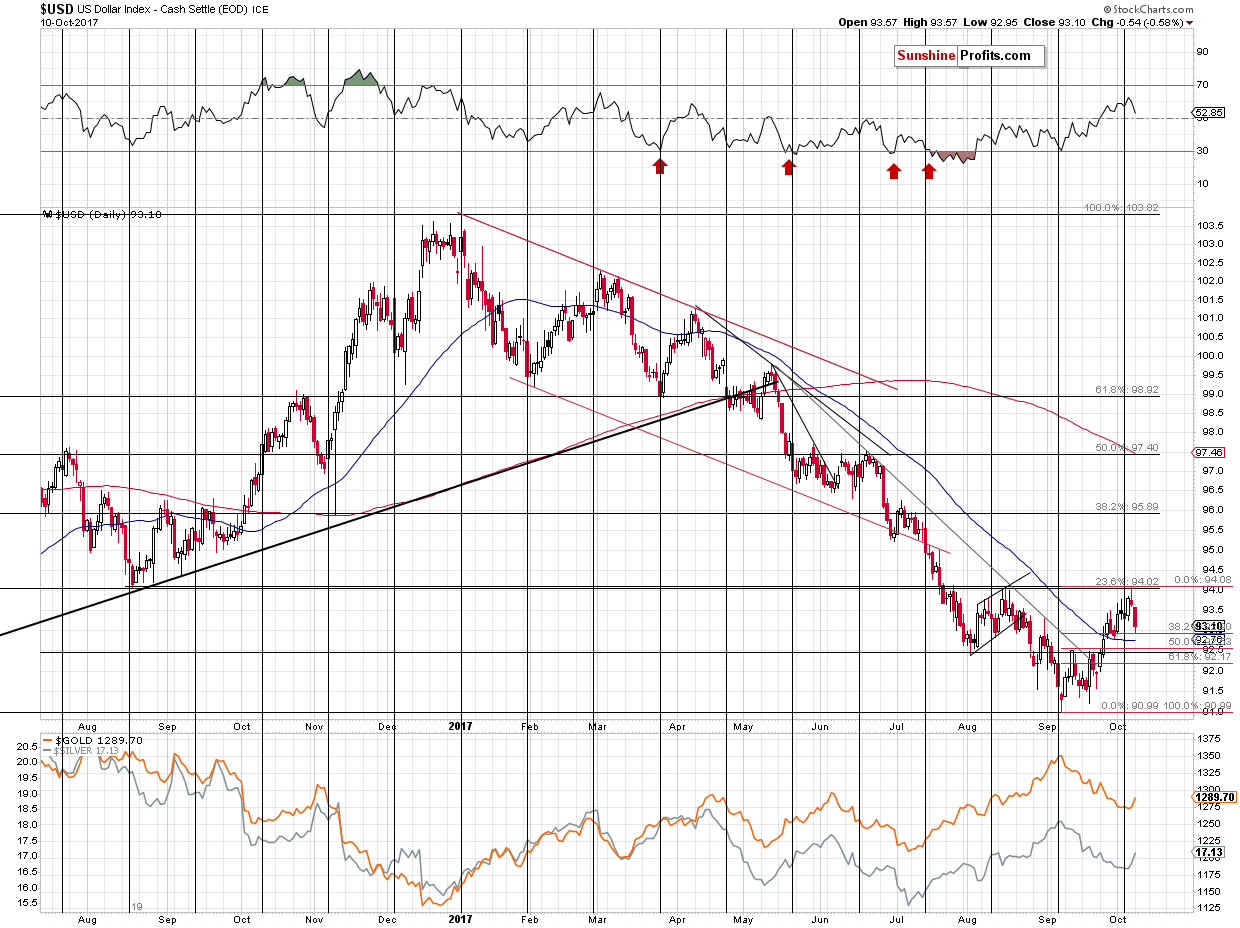
Task: Select the High 93.57 value in the header
Action: point(929,22)
